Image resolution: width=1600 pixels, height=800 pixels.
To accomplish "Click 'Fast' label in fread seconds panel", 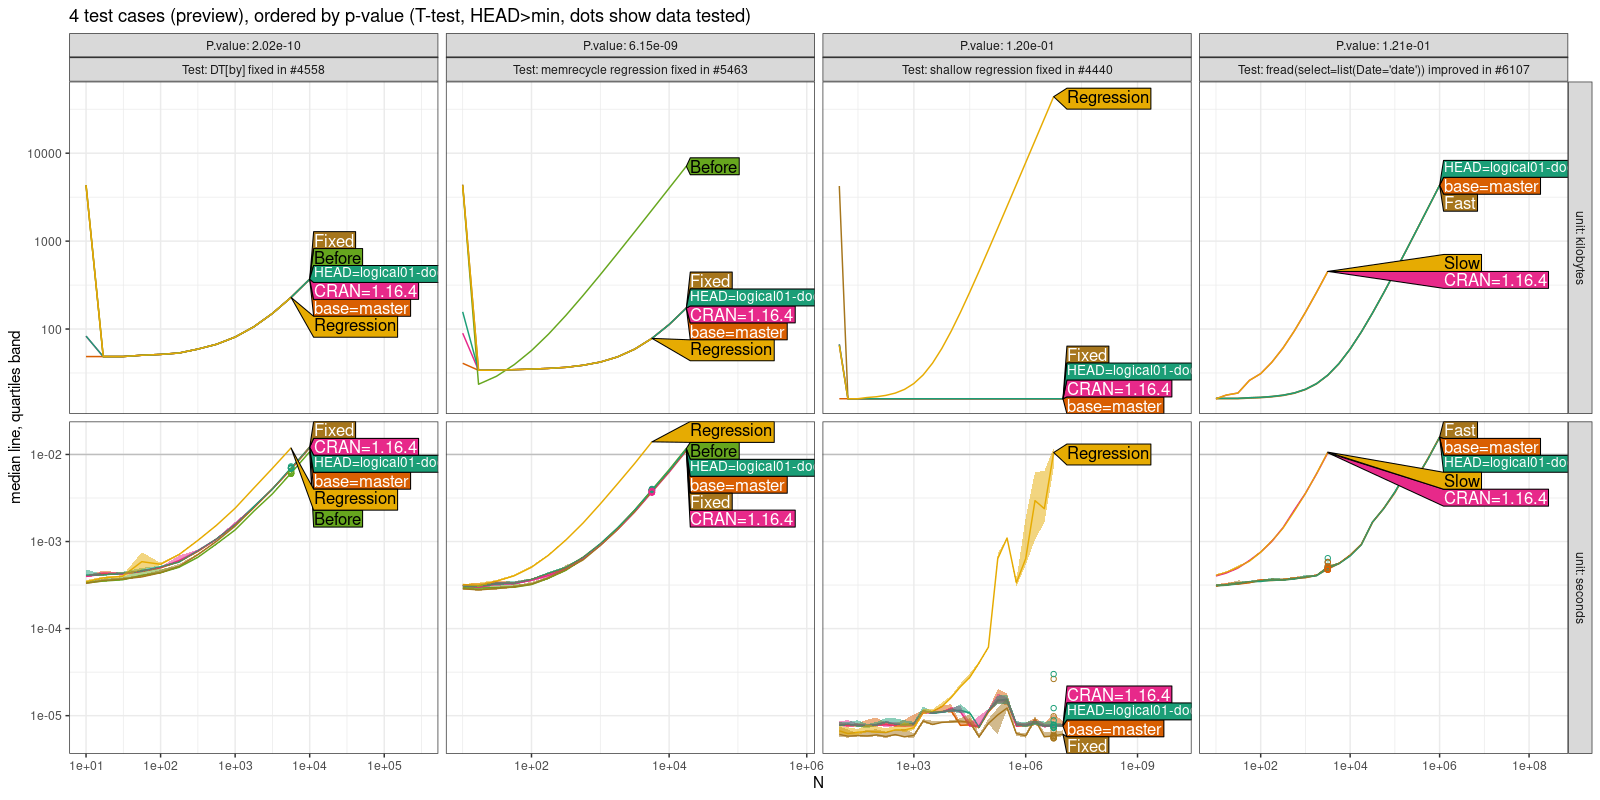I will pos(1460,430).
